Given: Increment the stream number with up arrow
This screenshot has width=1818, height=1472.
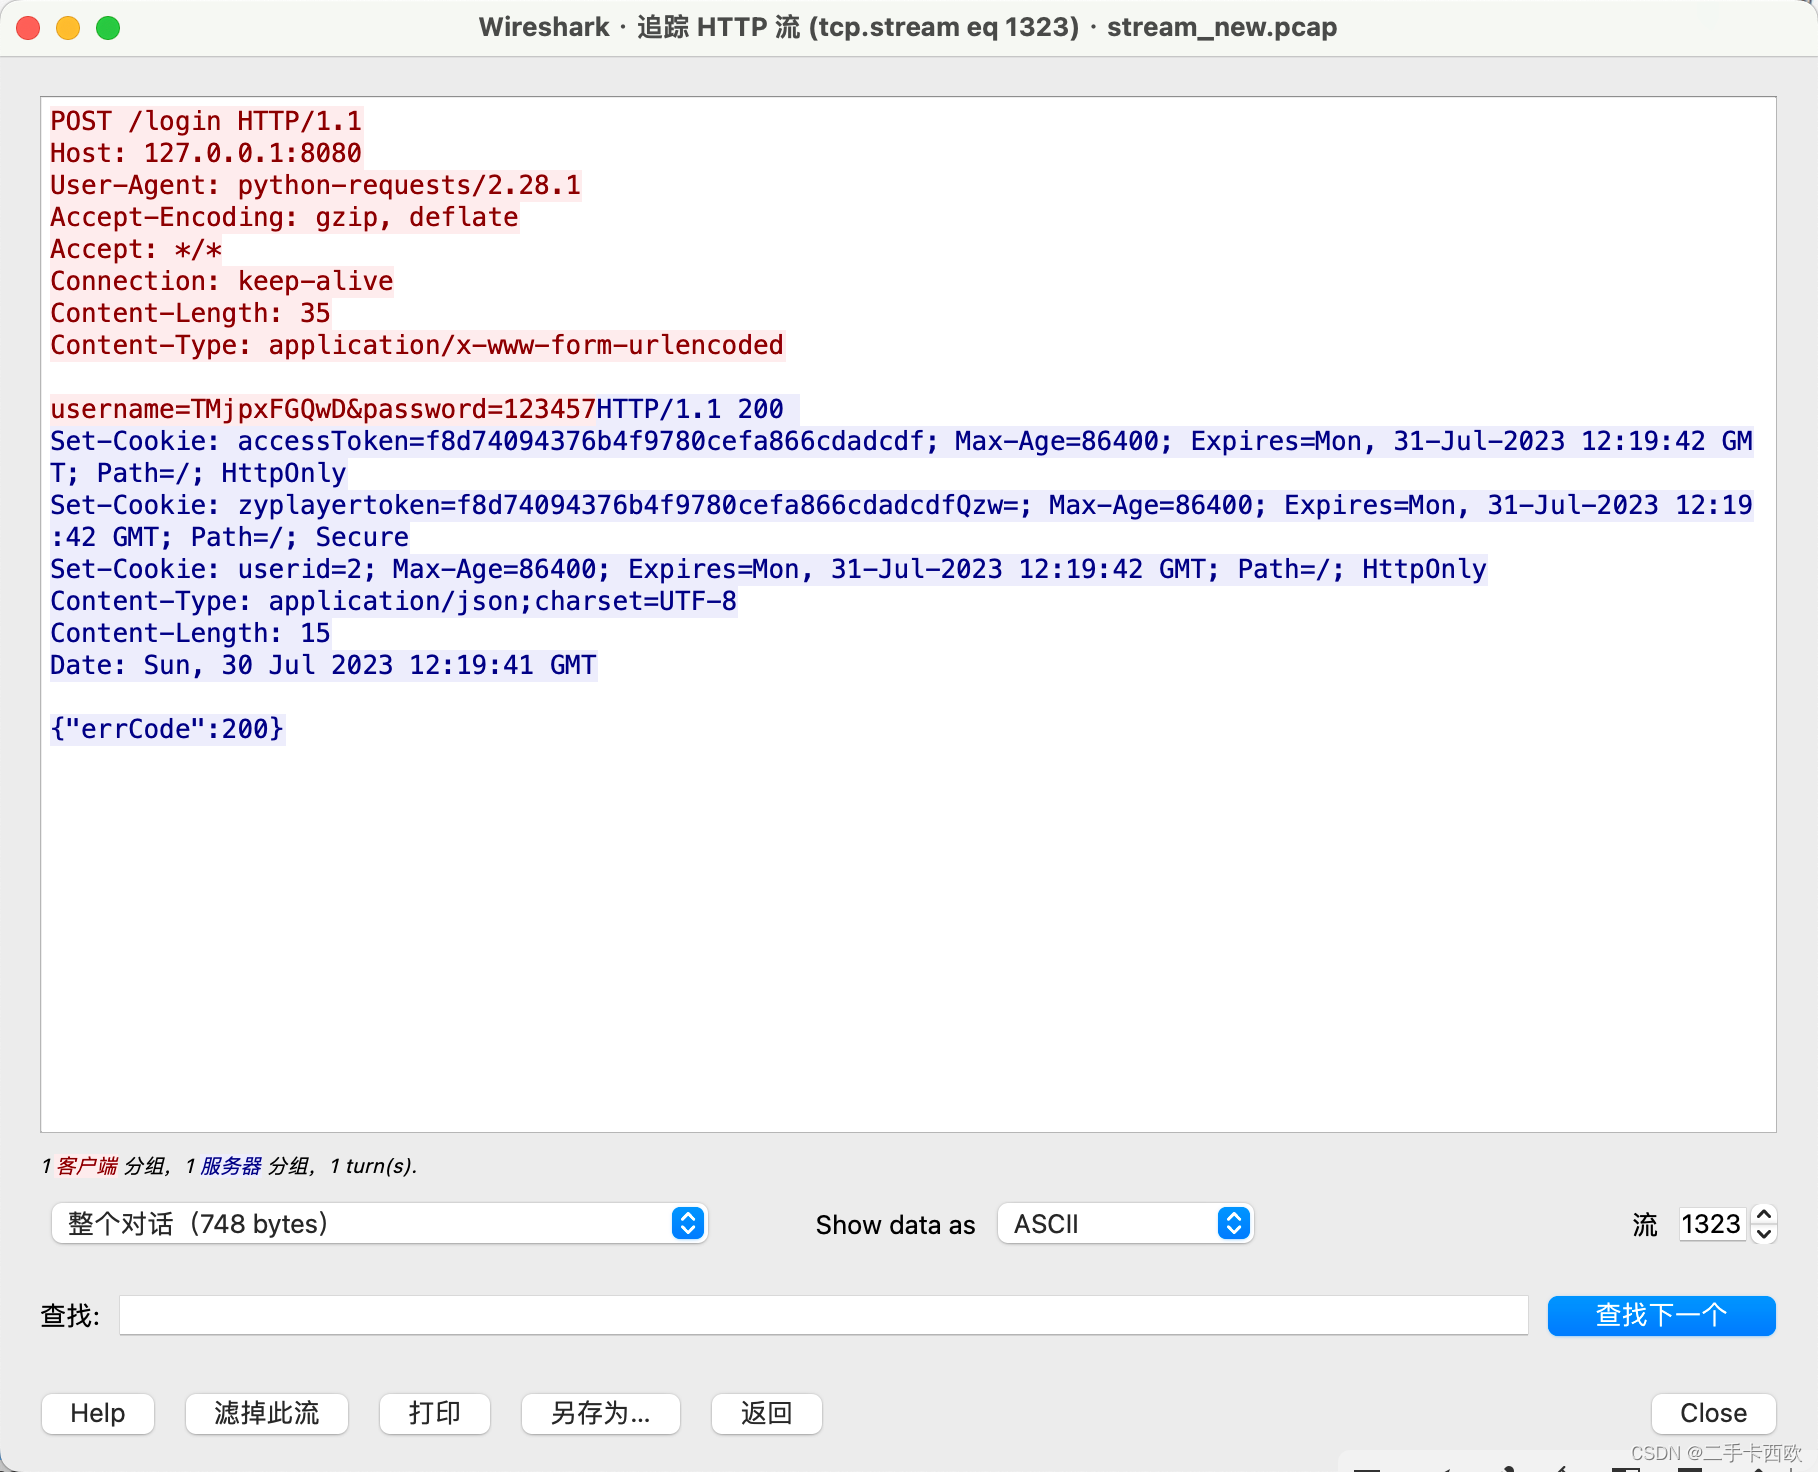Looking at the screenshot, I should coord(1765,1214).
